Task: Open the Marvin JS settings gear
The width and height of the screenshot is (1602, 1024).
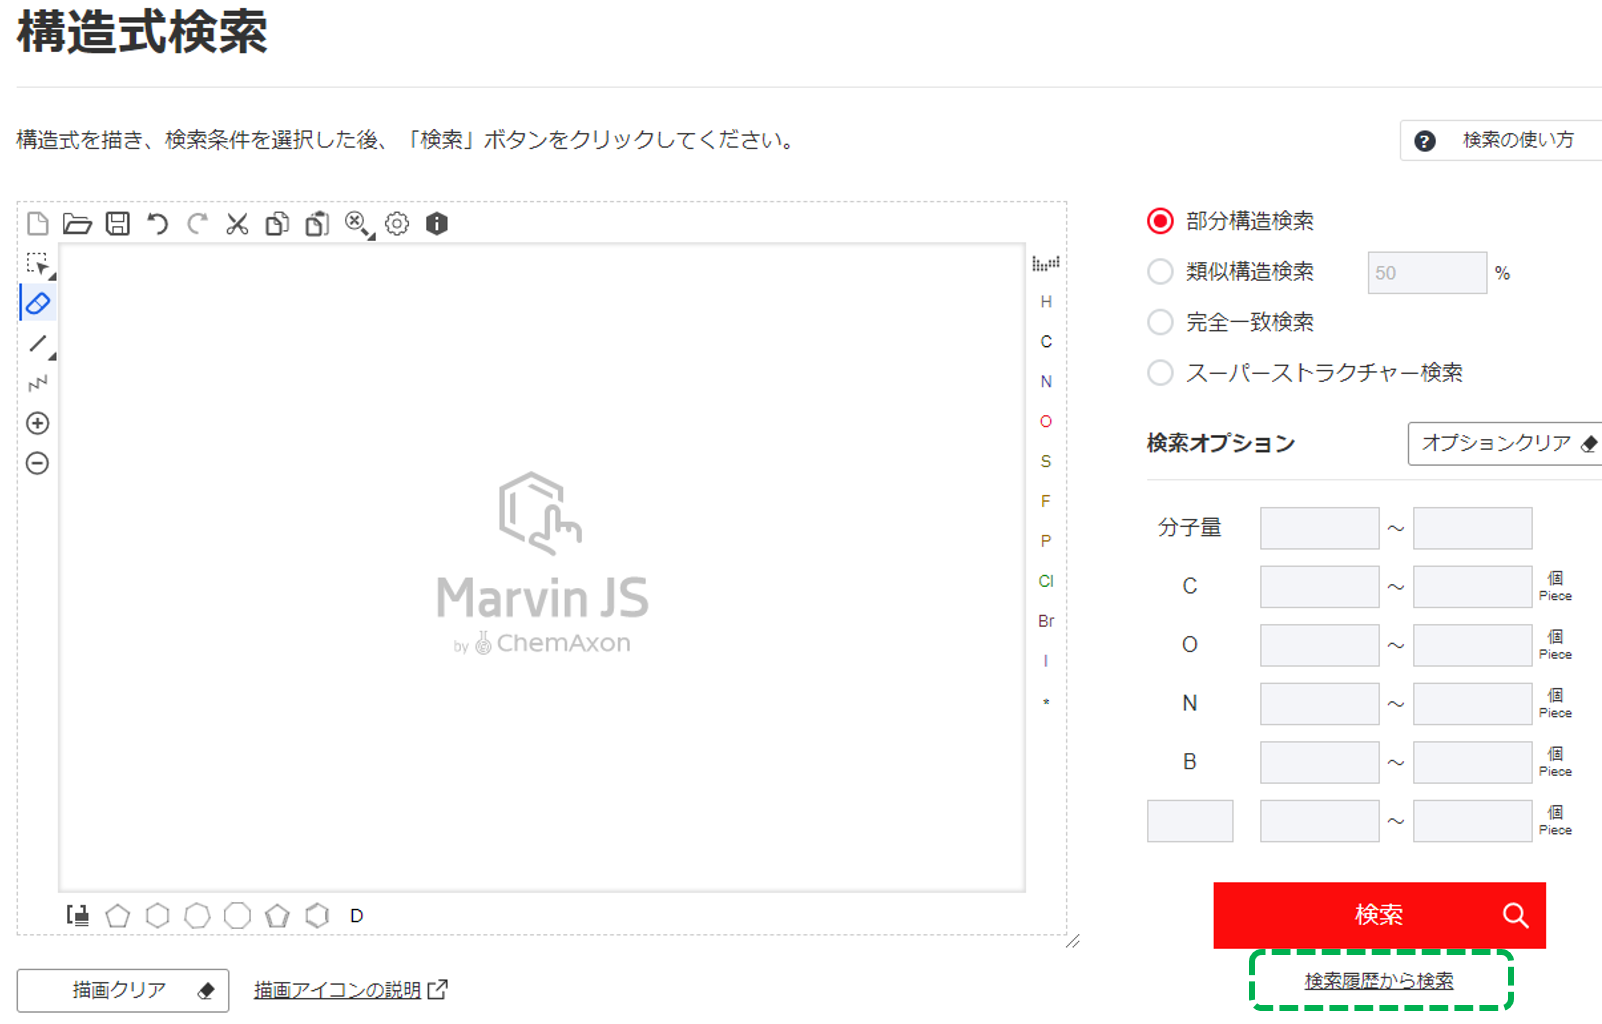Action: point(397,223)
